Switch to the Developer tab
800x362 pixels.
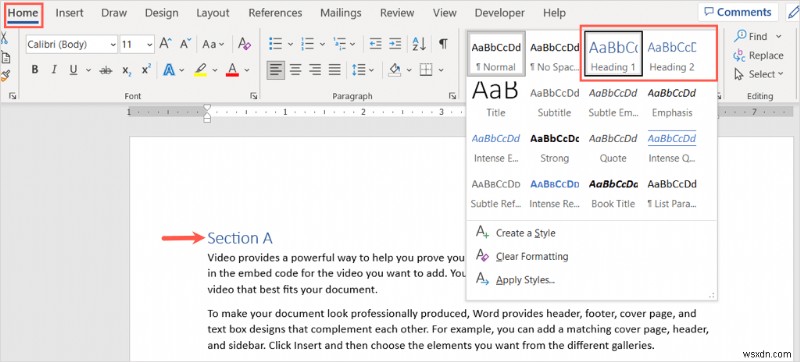[x=499, y=13]
